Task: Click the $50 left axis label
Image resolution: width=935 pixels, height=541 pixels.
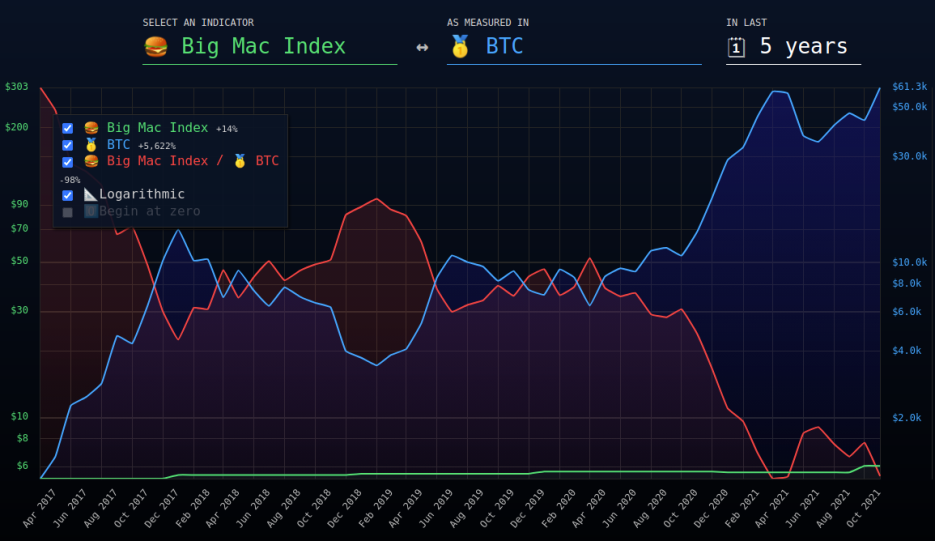Action: click(x=20, y=261)
